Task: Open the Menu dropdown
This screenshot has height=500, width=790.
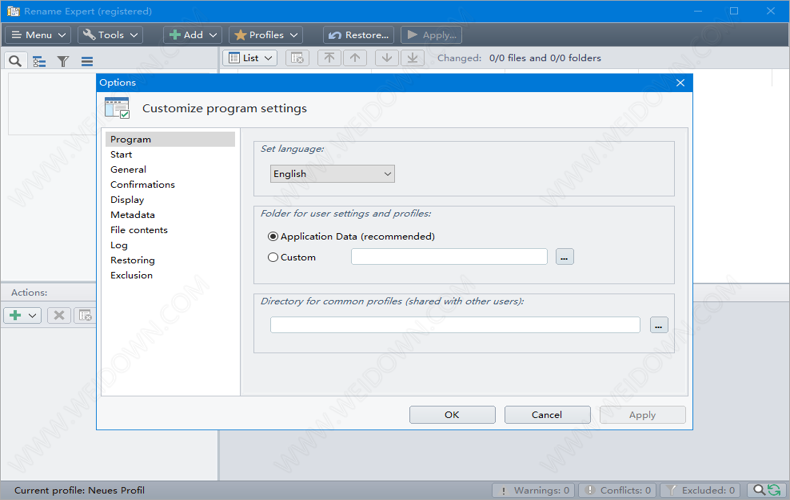Action: (38, 35)
